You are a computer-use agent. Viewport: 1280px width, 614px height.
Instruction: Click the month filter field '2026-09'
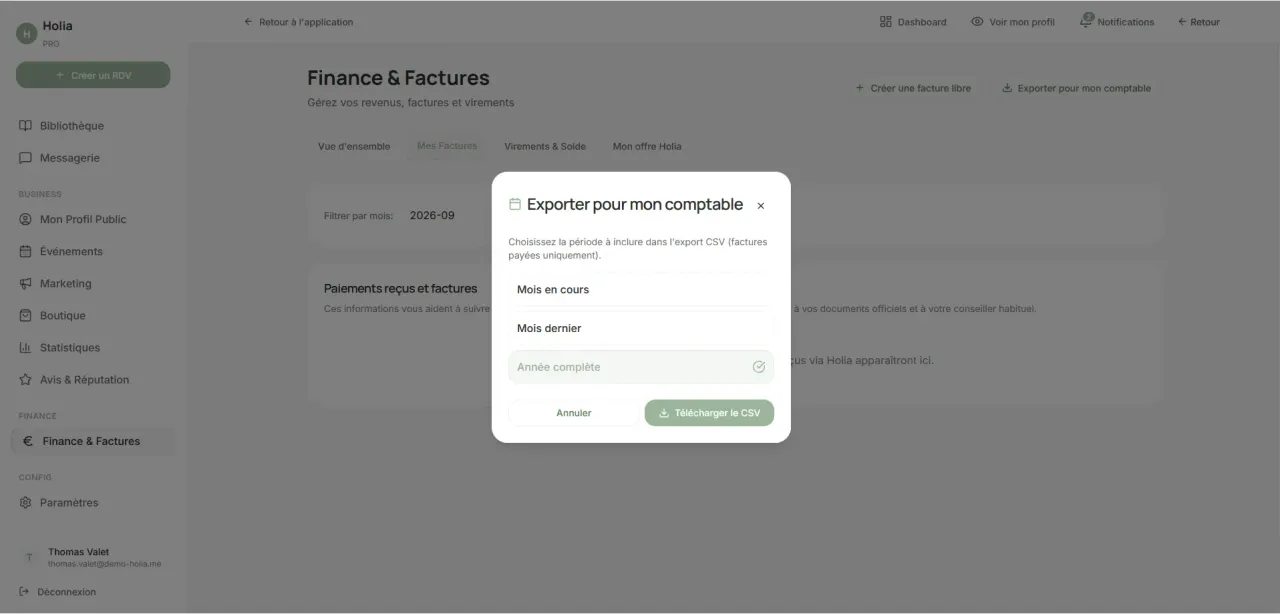pos(432,215)
